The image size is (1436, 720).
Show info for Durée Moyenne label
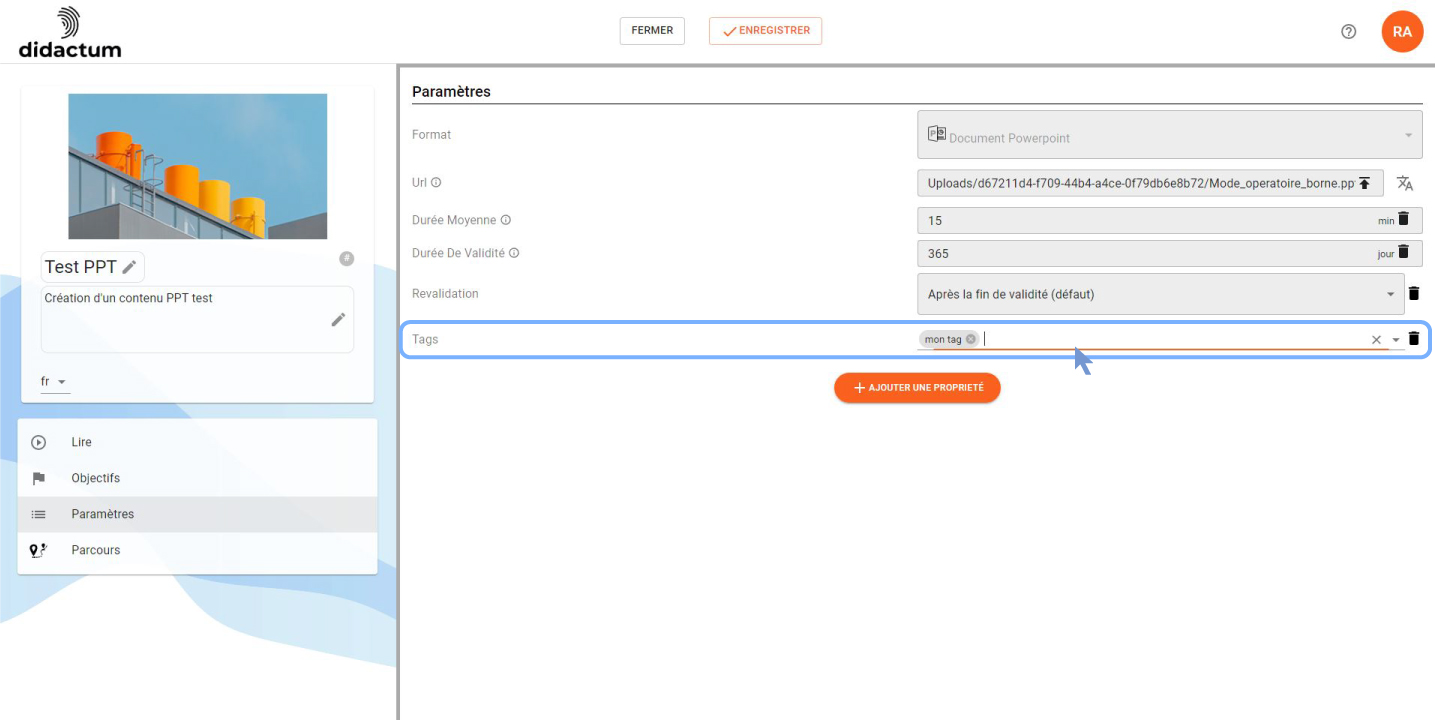click(x=505, y=220)
